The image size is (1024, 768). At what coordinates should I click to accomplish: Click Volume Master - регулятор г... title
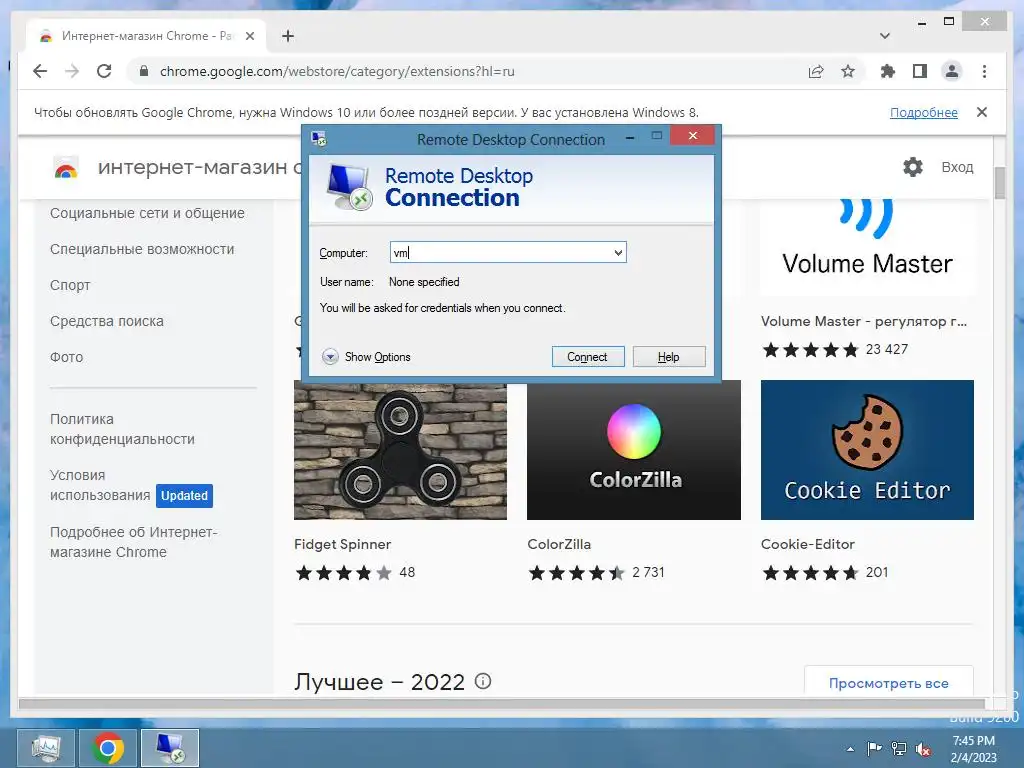click(x=864, y=321)
